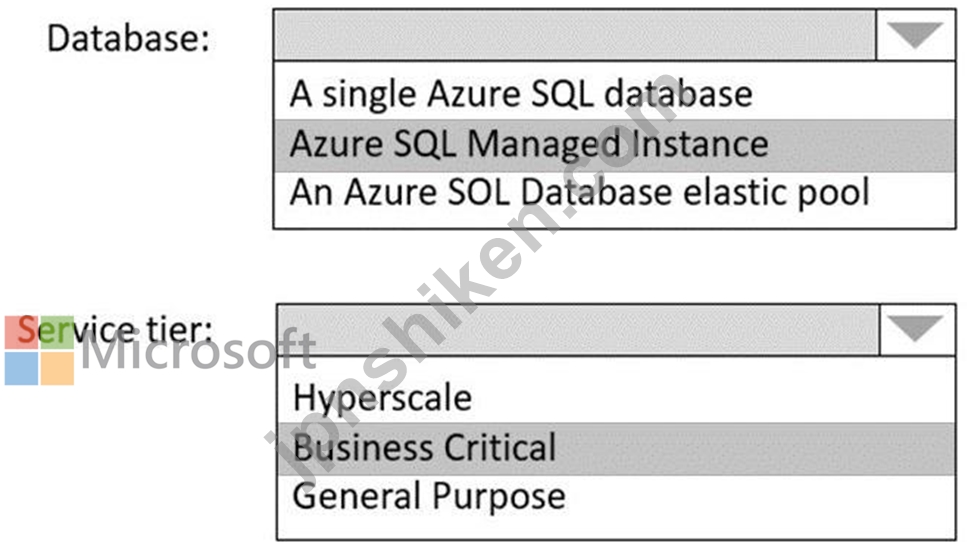
Task: Click the Microsoft four-square logo
Action: (x=39, y=350)
